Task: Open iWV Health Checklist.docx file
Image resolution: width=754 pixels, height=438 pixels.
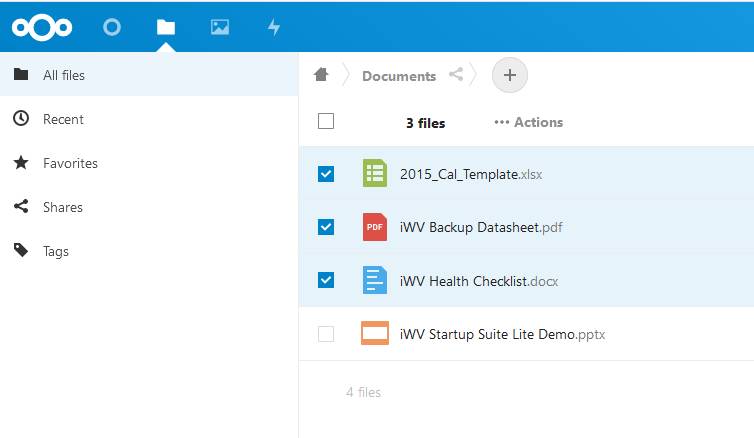Action: (479, 281)
